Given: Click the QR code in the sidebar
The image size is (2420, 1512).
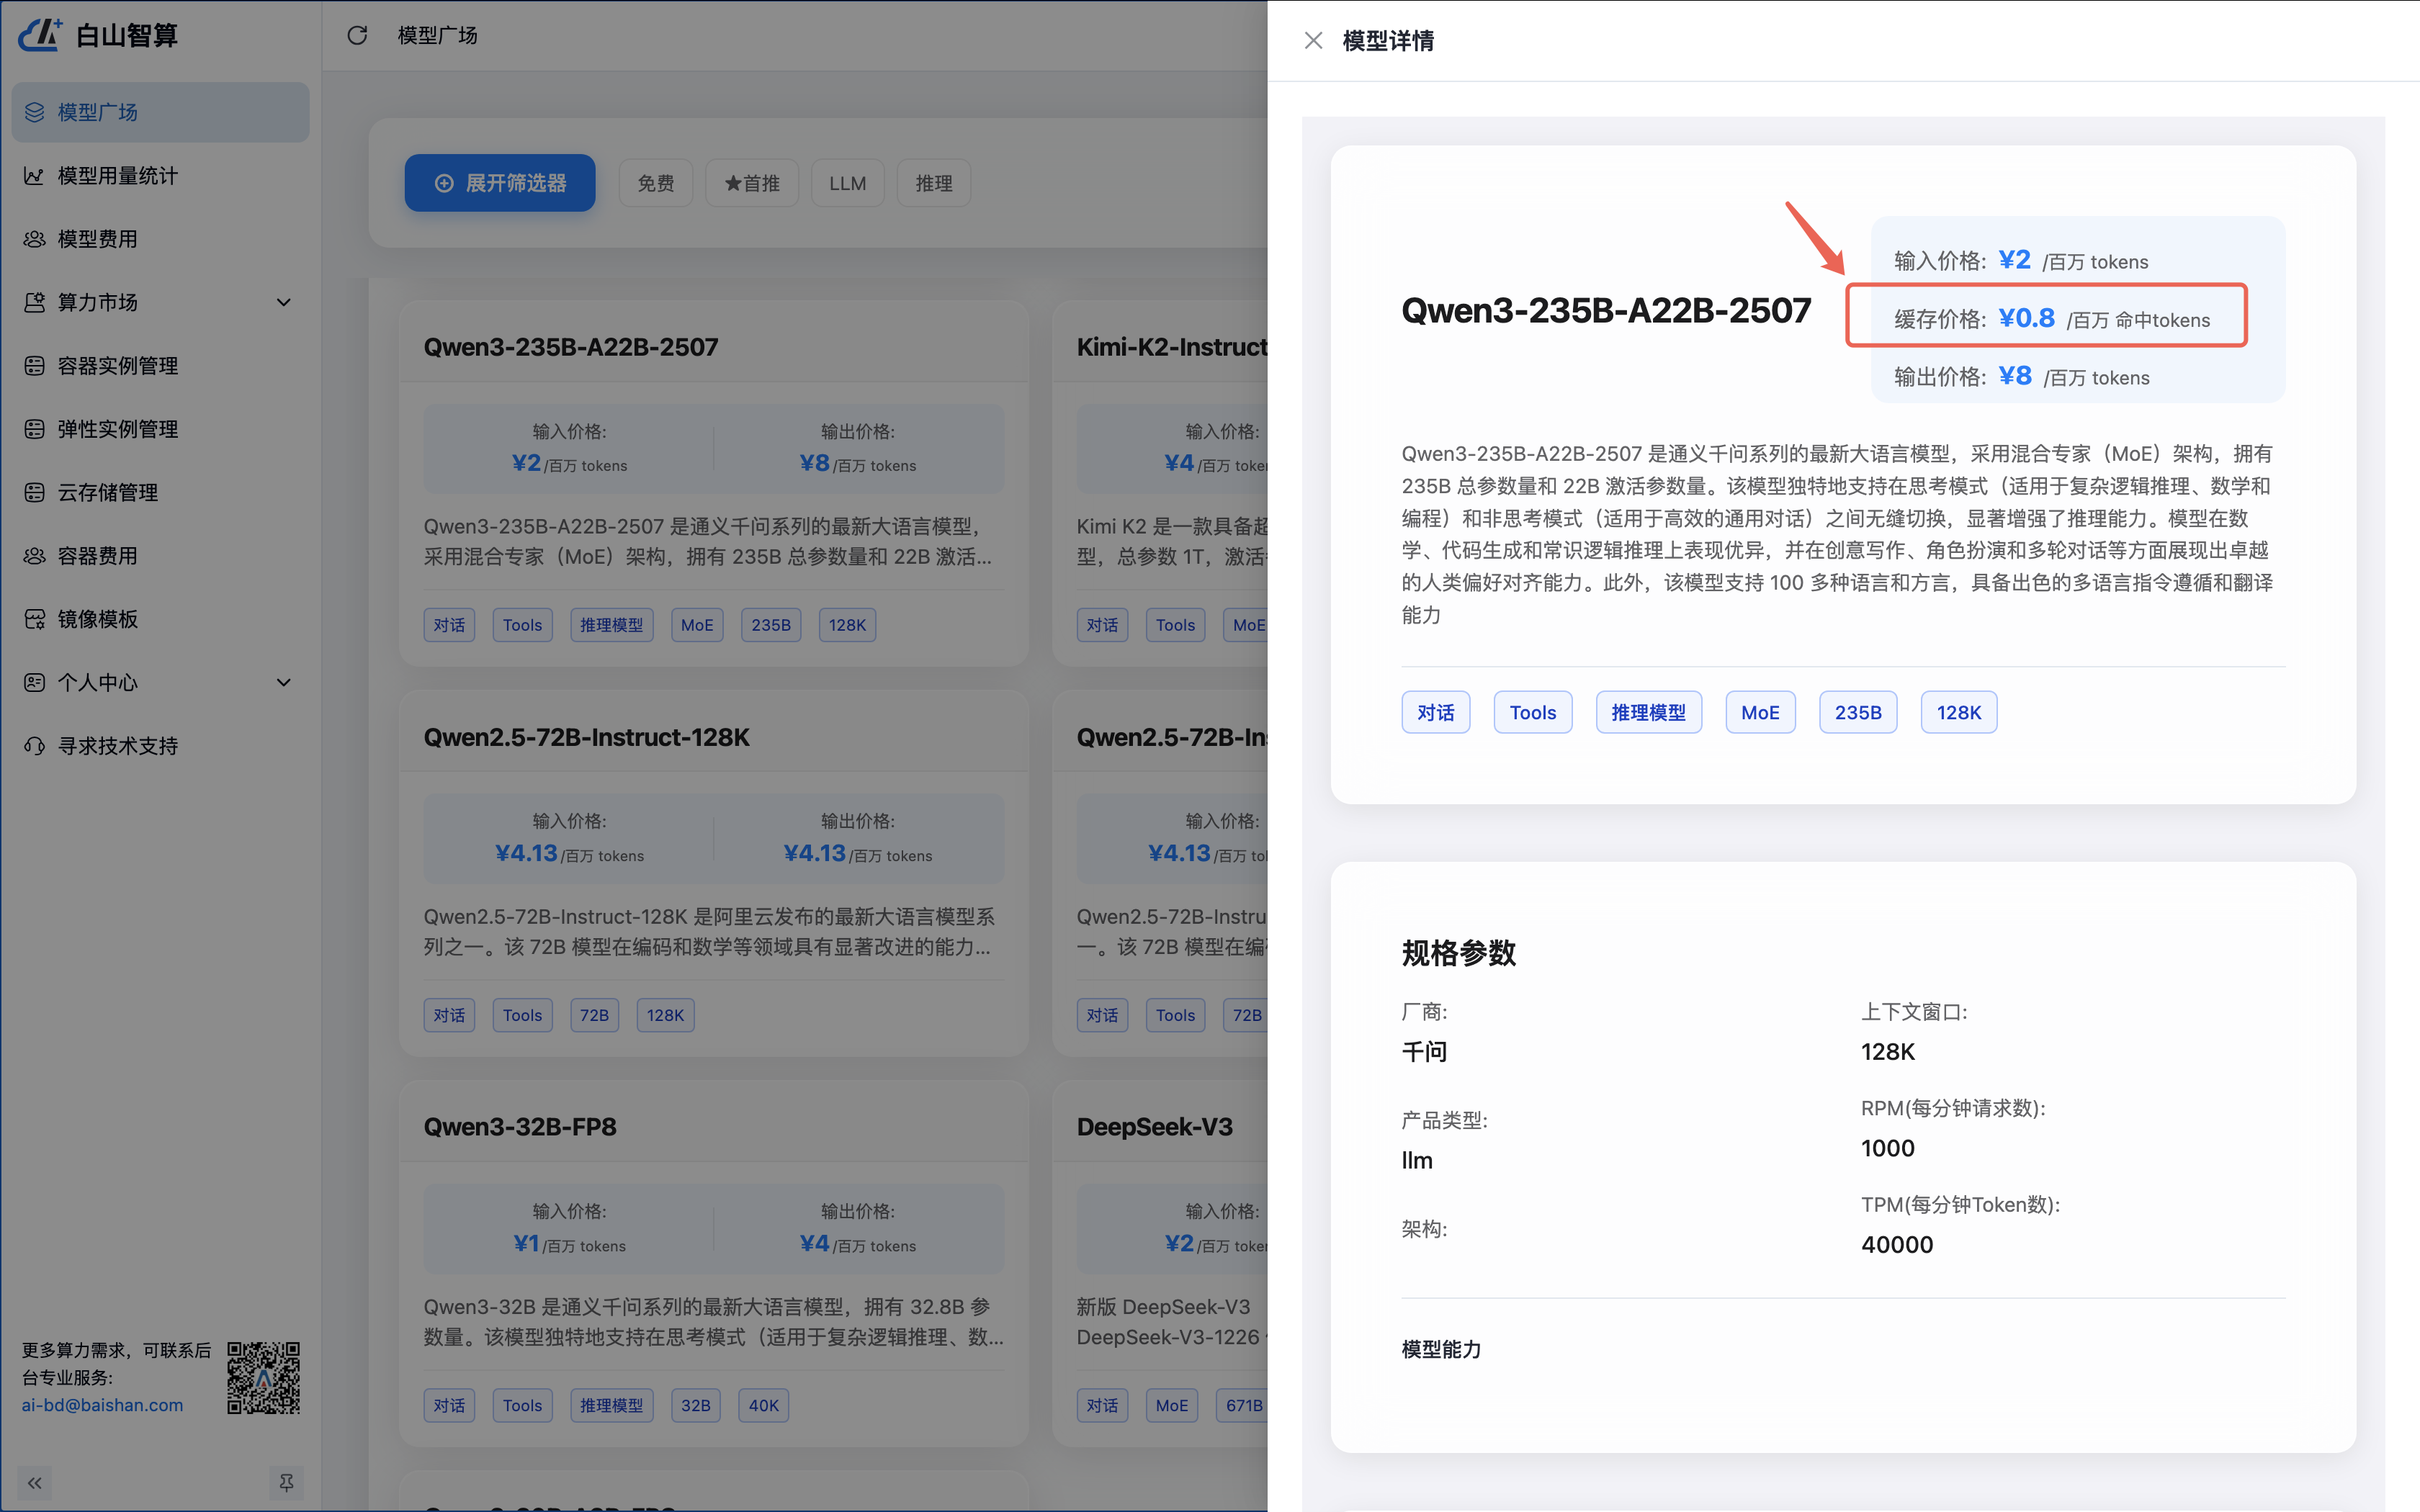Looking at the screenshot, I should click(264, 1378).
